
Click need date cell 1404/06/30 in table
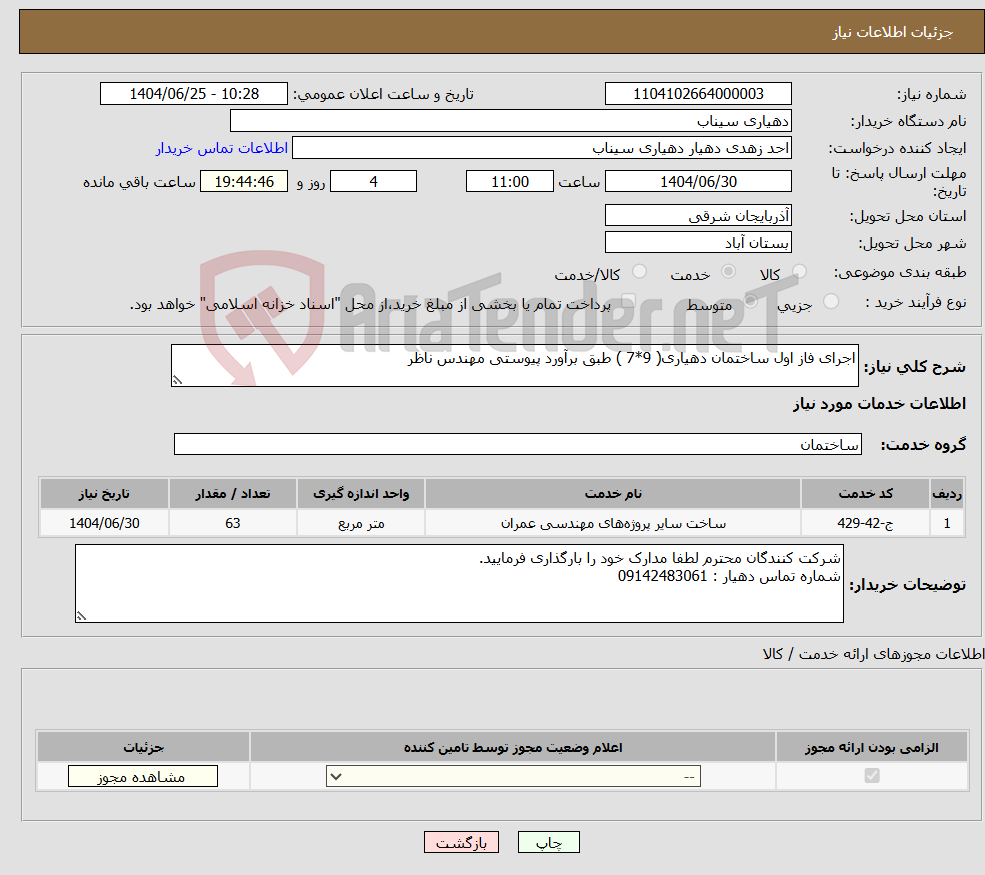click(104, 523)
